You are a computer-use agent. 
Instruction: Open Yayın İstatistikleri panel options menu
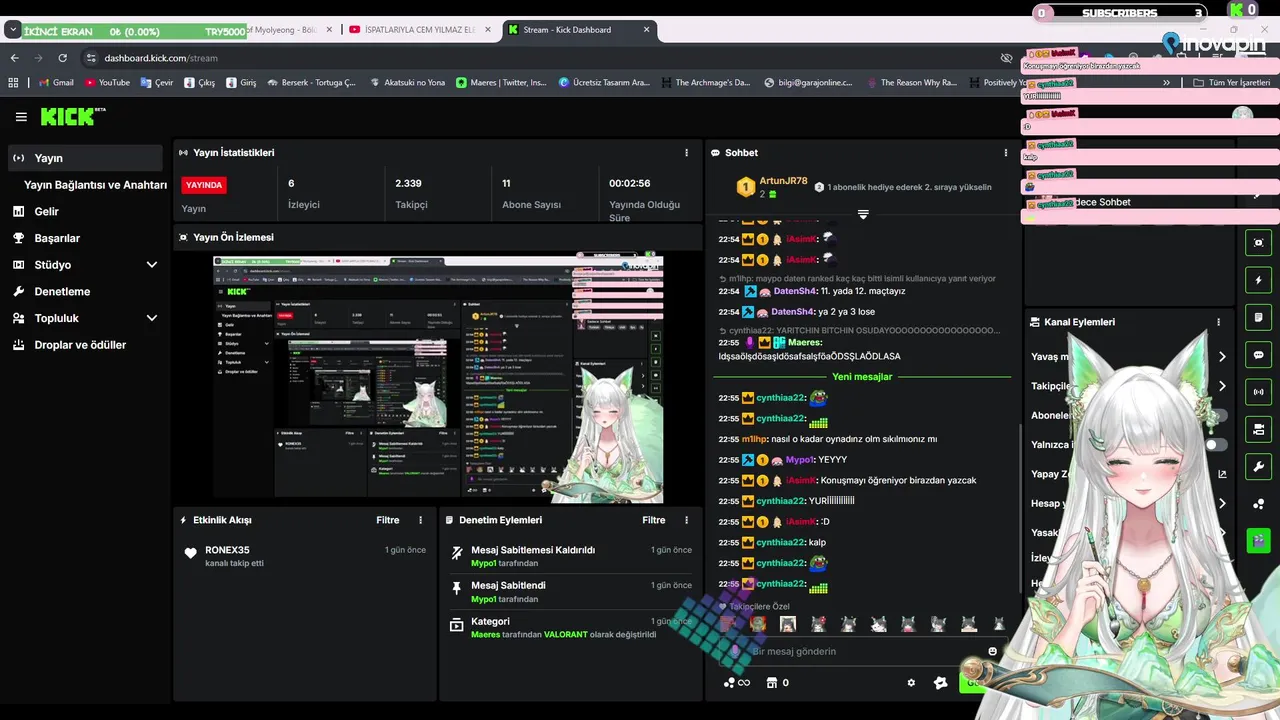point(686,153)
